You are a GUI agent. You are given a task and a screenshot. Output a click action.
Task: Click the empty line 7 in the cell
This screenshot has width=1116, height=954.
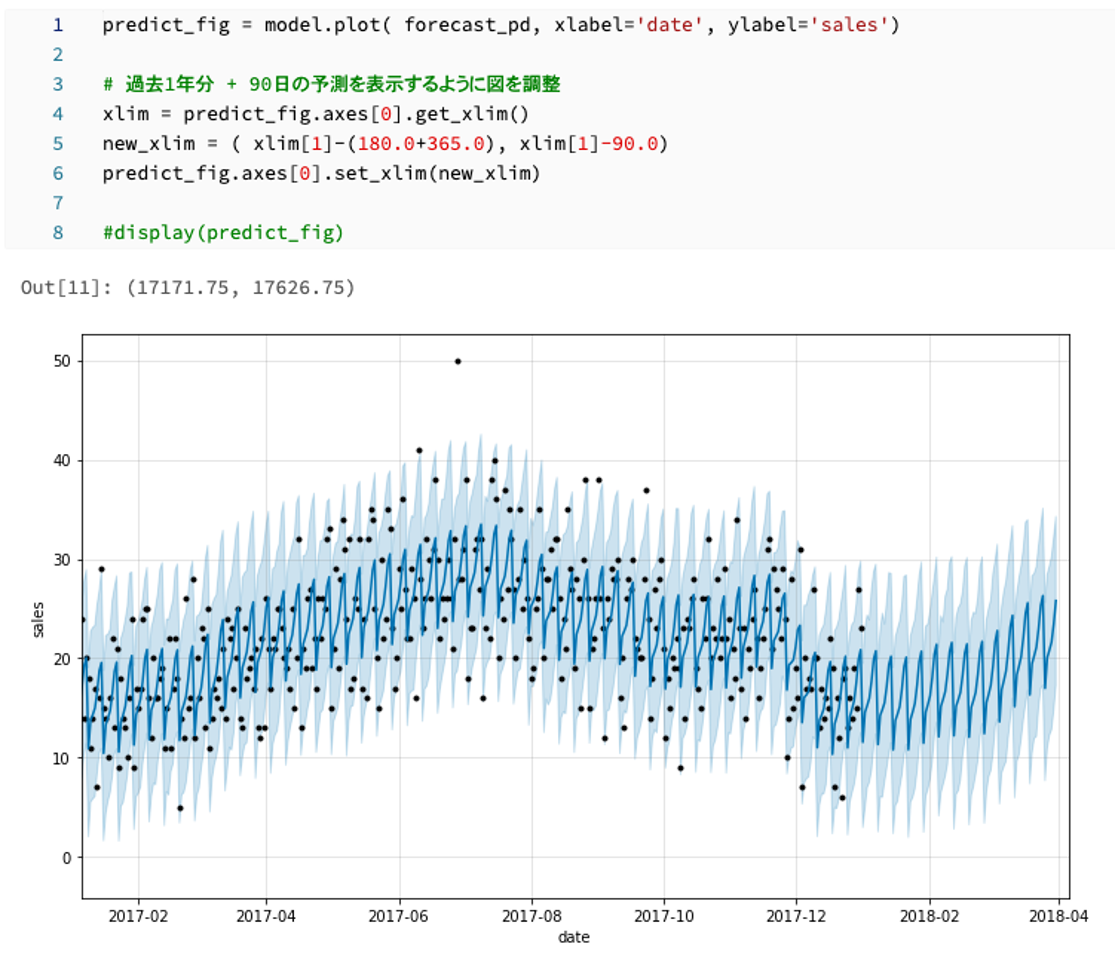click(x=300, y=203)
